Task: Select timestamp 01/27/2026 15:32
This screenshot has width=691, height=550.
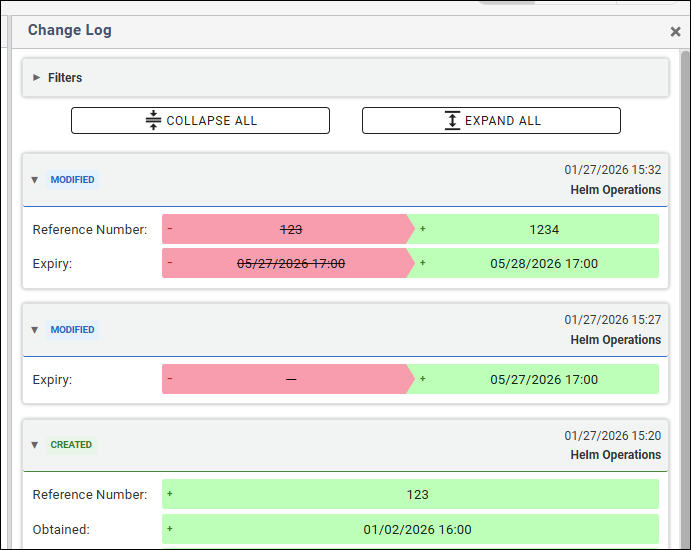Action: tap(613, 170)
